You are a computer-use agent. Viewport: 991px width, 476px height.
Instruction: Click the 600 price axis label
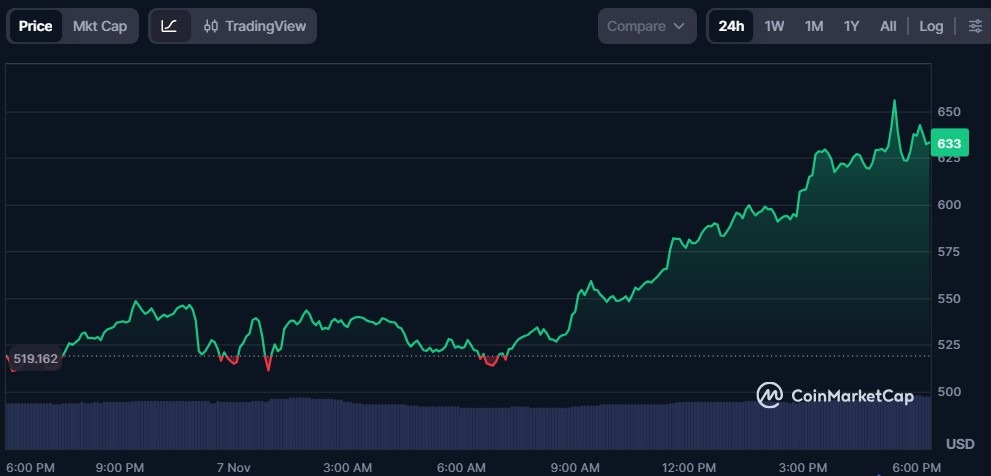coord(948,205)
